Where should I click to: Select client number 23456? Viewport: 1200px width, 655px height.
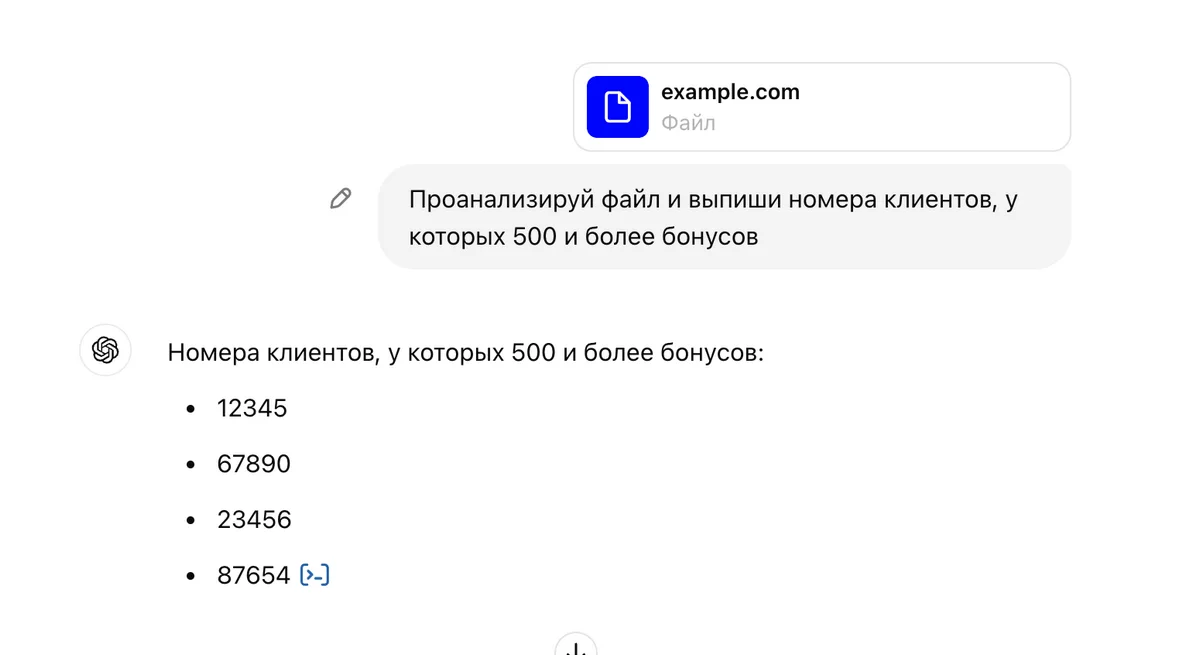[254, 520]
